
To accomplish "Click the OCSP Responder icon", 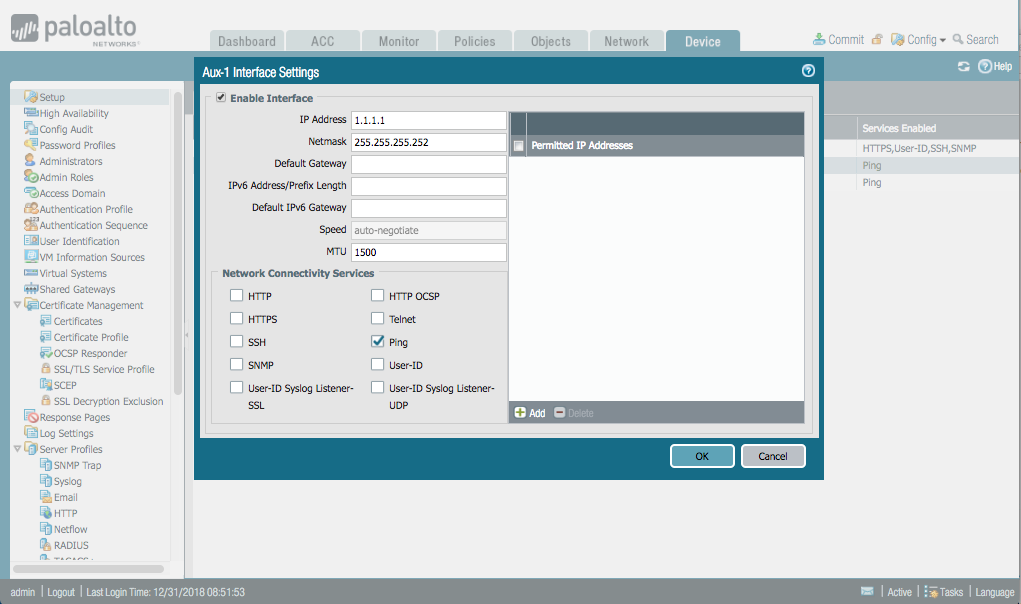I will click(46, 353).
